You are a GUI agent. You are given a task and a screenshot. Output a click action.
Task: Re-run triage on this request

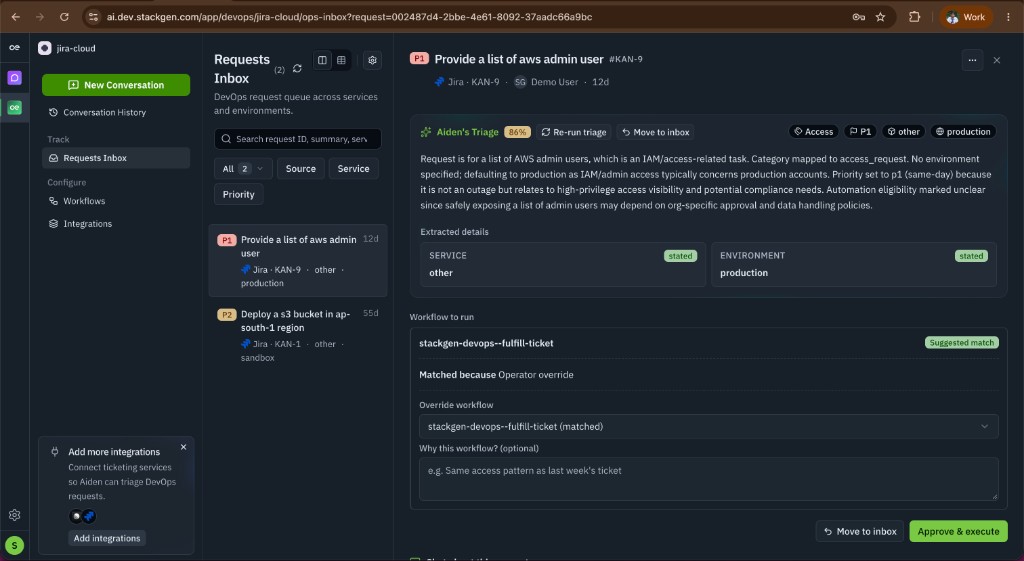coord(574,132)
